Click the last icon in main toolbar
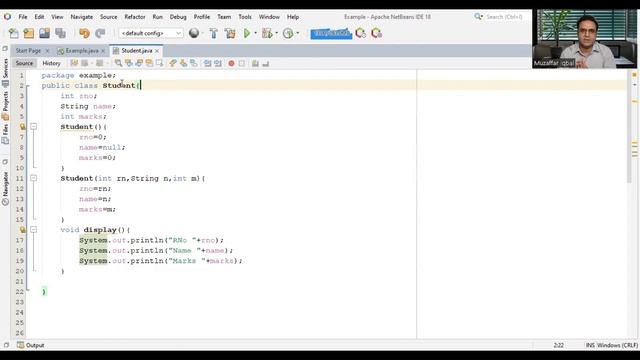 click(x=376, y=33)
